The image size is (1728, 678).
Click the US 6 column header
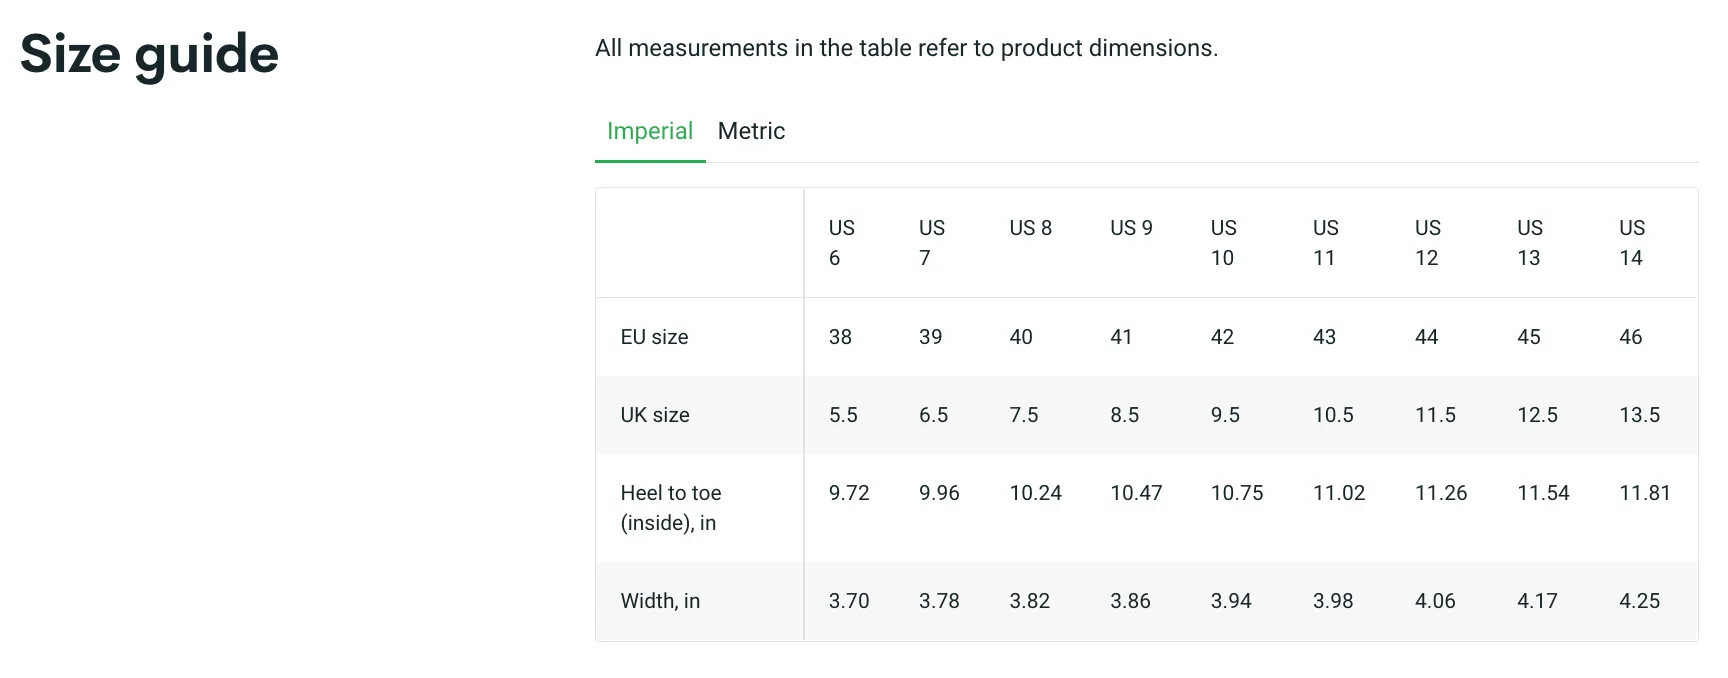pos(841,243)
